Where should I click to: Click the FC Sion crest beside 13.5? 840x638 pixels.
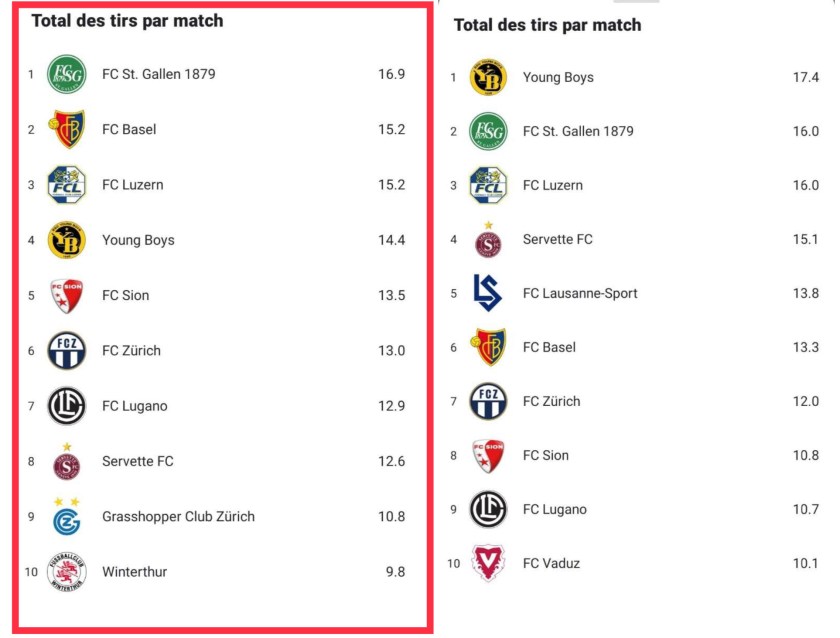[x=67, y=295]
